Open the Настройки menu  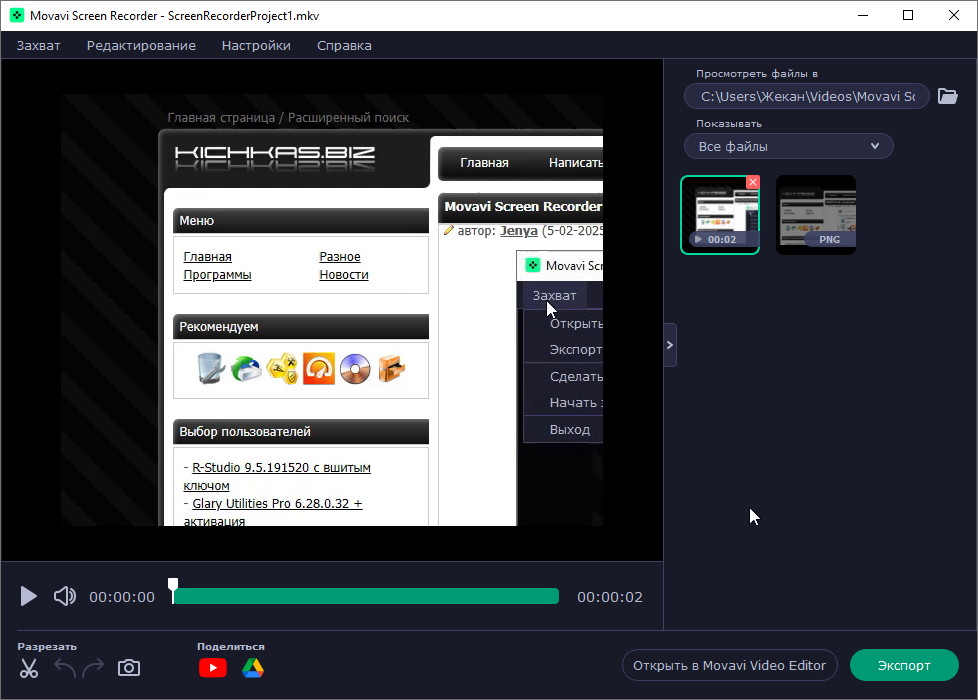point(256,46)
